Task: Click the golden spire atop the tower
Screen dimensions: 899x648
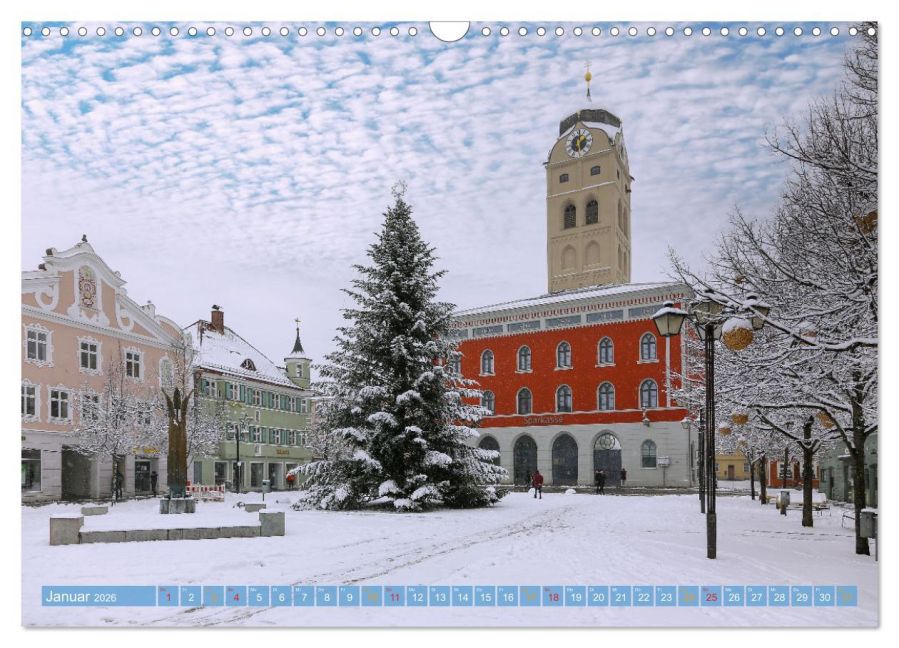Action: (x=588, y=79)
